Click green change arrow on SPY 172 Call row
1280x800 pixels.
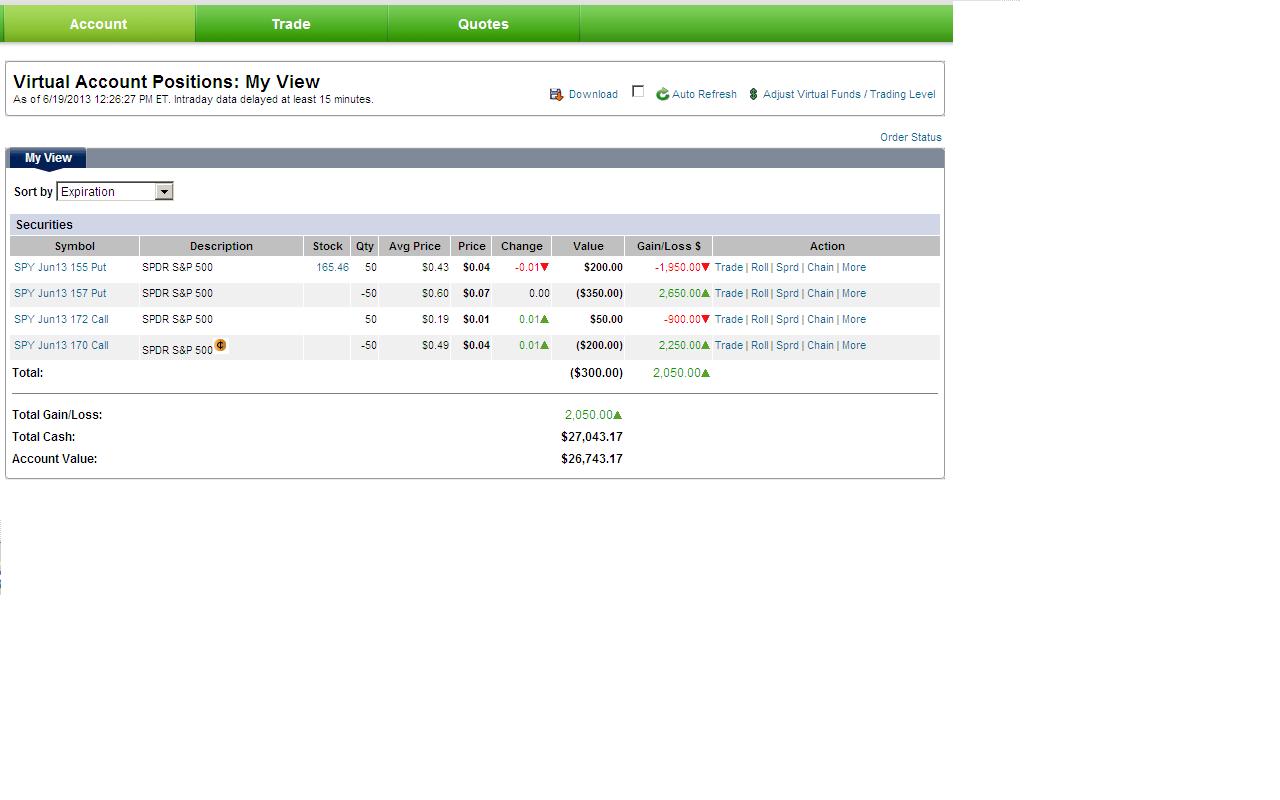tap(544, 319)
